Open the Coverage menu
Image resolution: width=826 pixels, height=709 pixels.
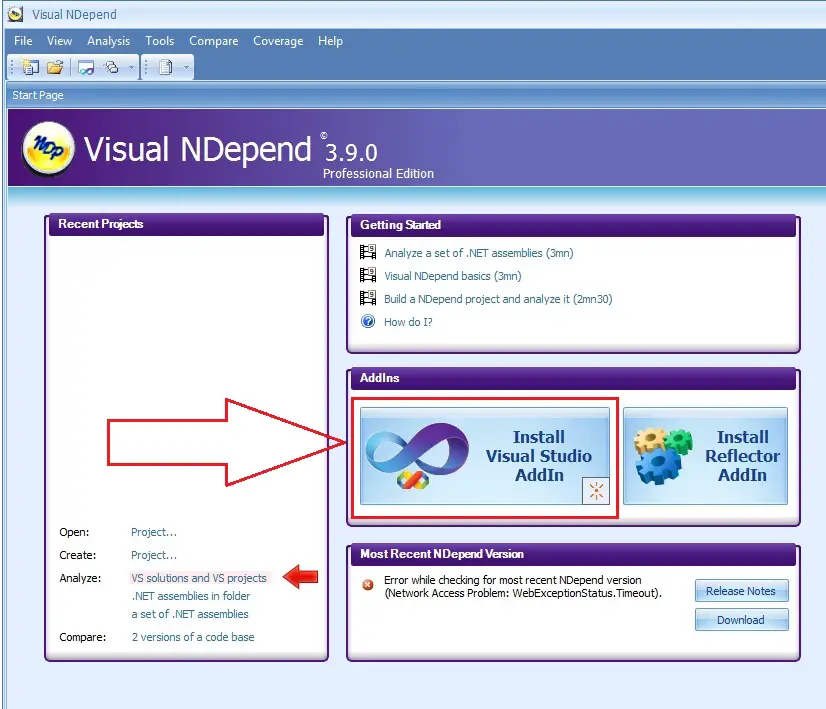click(278, 41)
